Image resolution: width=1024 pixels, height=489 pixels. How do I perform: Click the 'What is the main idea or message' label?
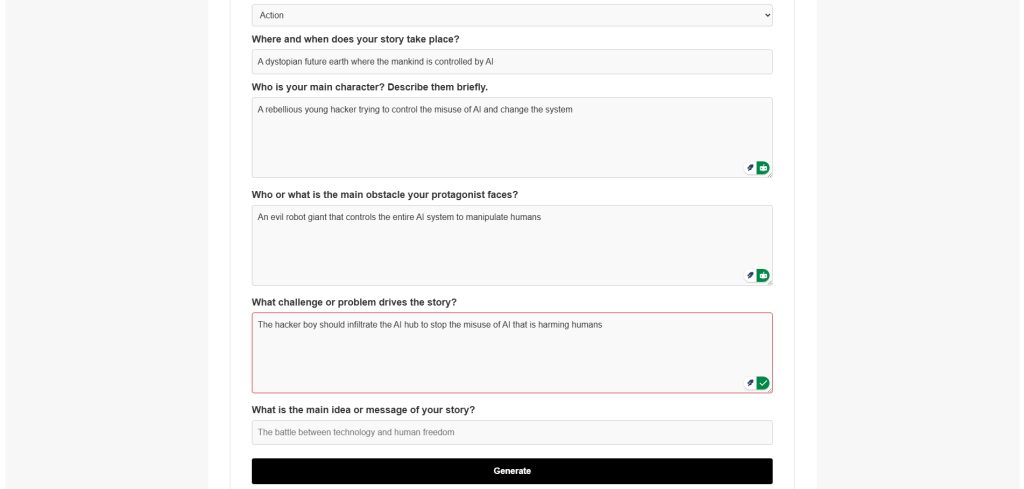pos(363,410)
